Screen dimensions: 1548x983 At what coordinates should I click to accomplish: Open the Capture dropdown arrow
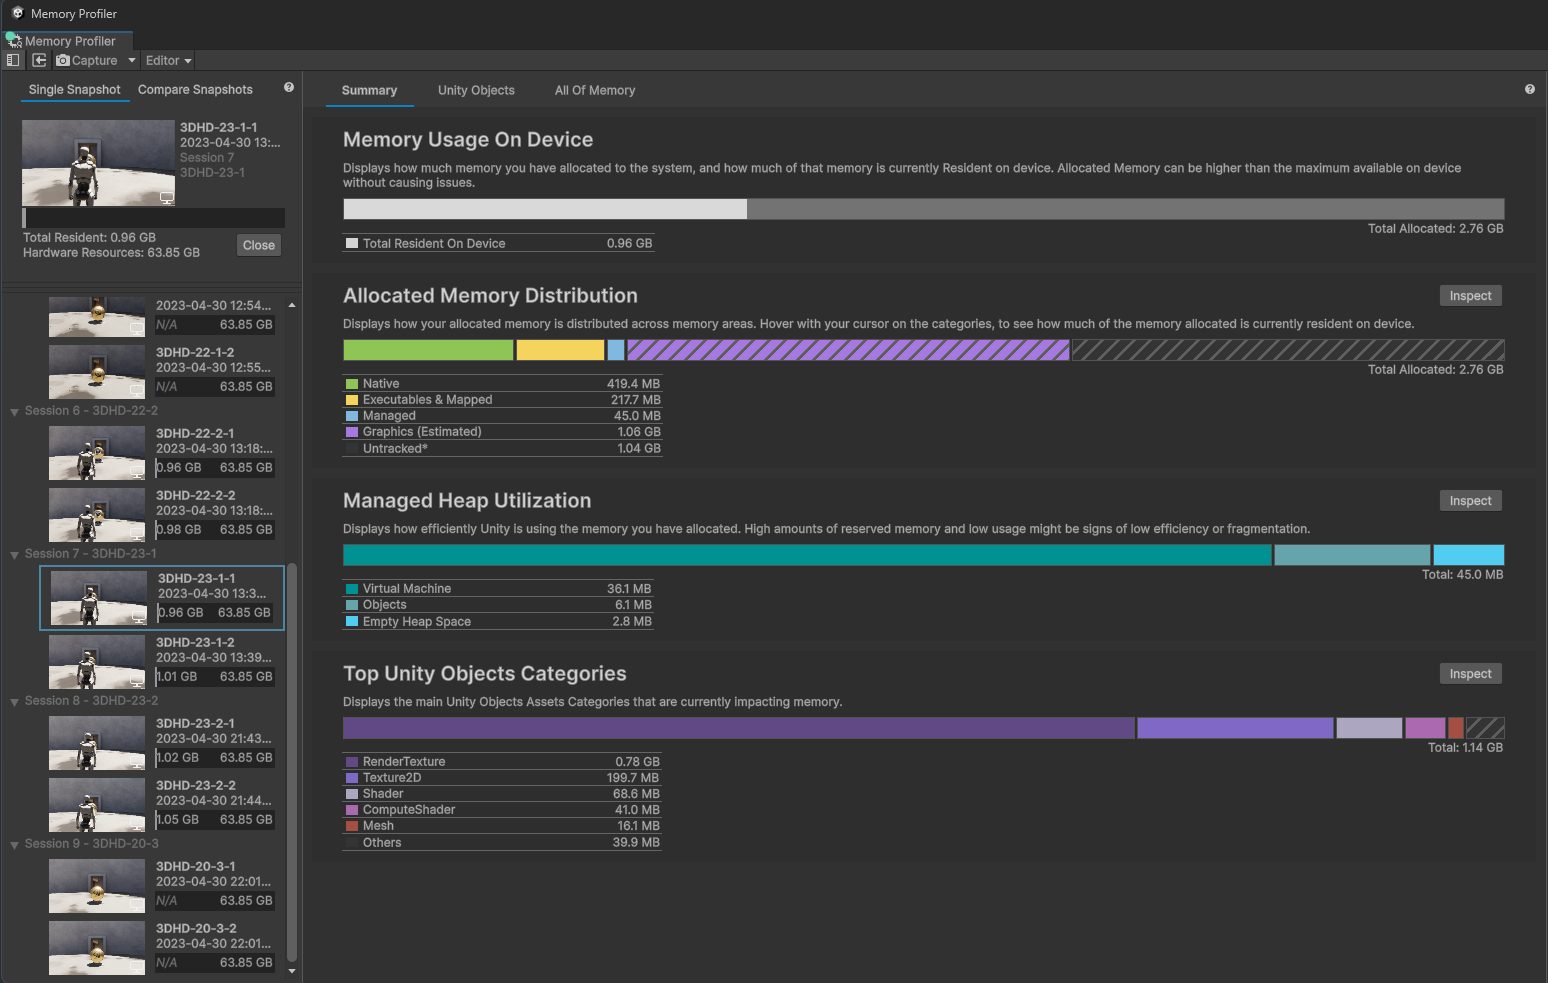[x=131, y=60]
